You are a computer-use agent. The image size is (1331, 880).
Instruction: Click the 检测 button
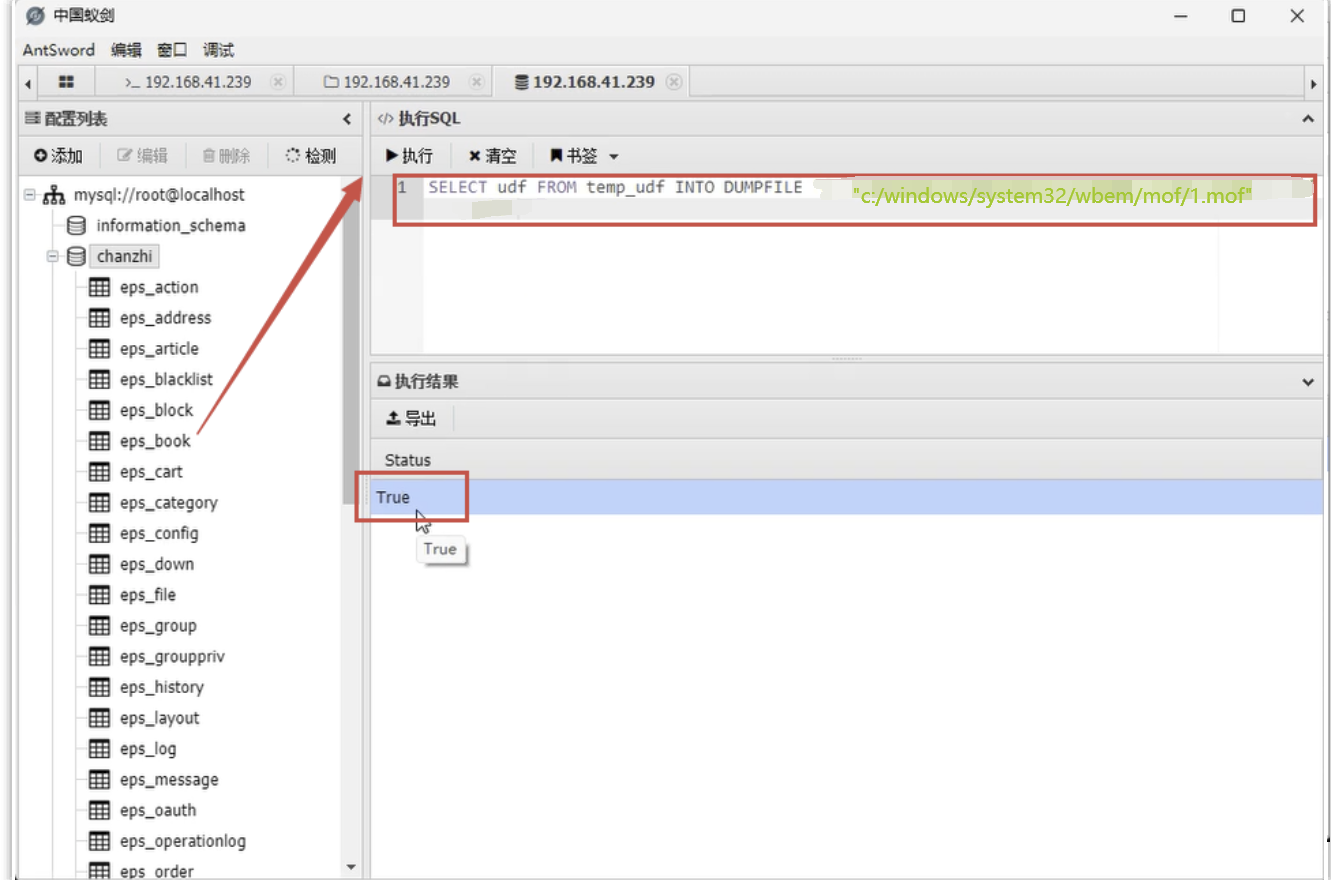pos(311,156)
